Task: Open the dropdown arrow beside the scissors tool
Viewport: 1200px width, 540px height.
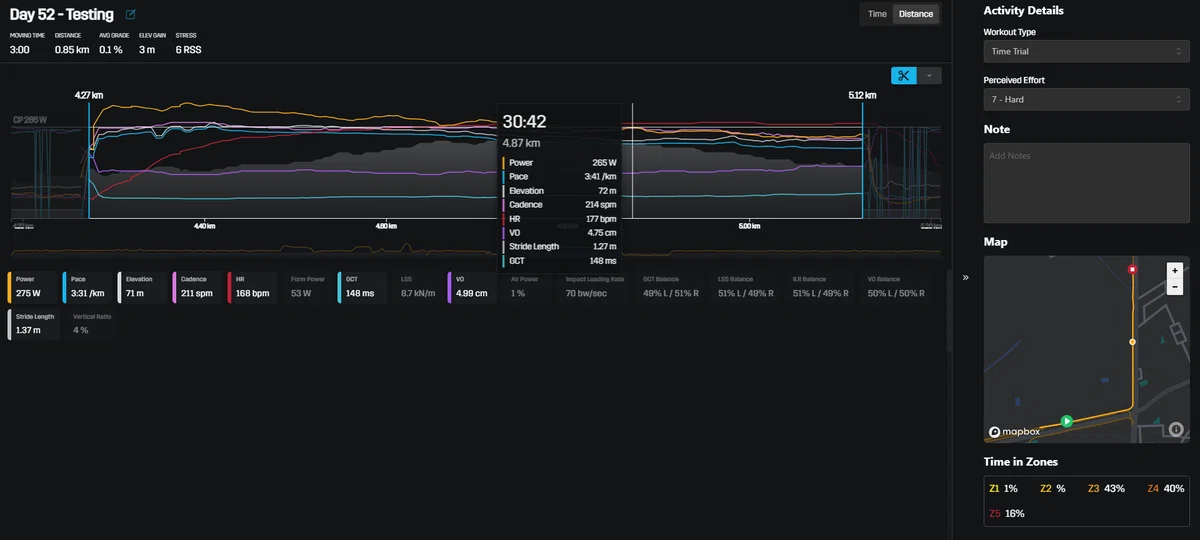Action: (929, 76)
